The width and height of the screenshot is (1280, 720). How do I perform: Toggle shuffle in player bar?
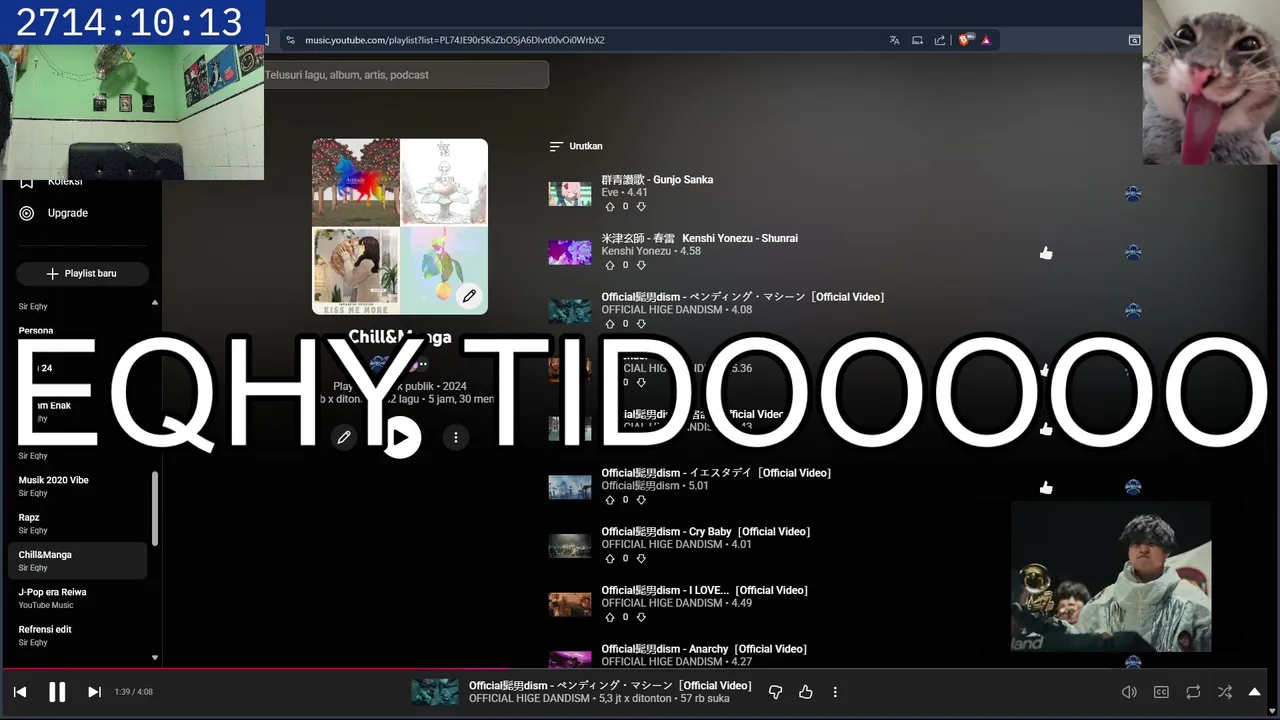click(x=1225, y=692)
